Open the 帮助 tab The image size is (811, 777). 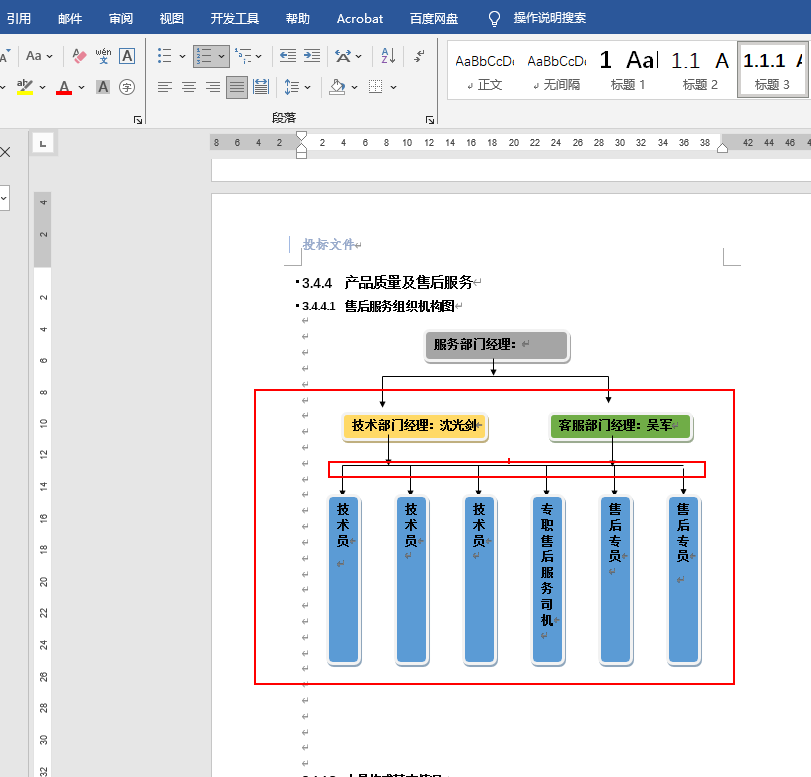(x=297, y=19)
